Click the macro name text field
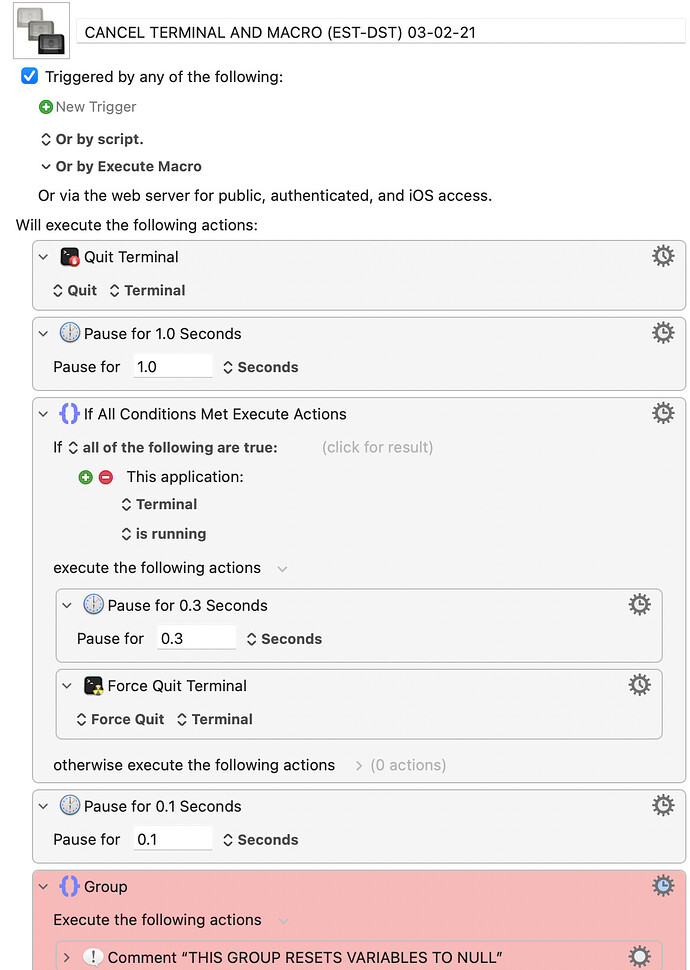Viewport: 690px width, 970px height. click(381, 32)
